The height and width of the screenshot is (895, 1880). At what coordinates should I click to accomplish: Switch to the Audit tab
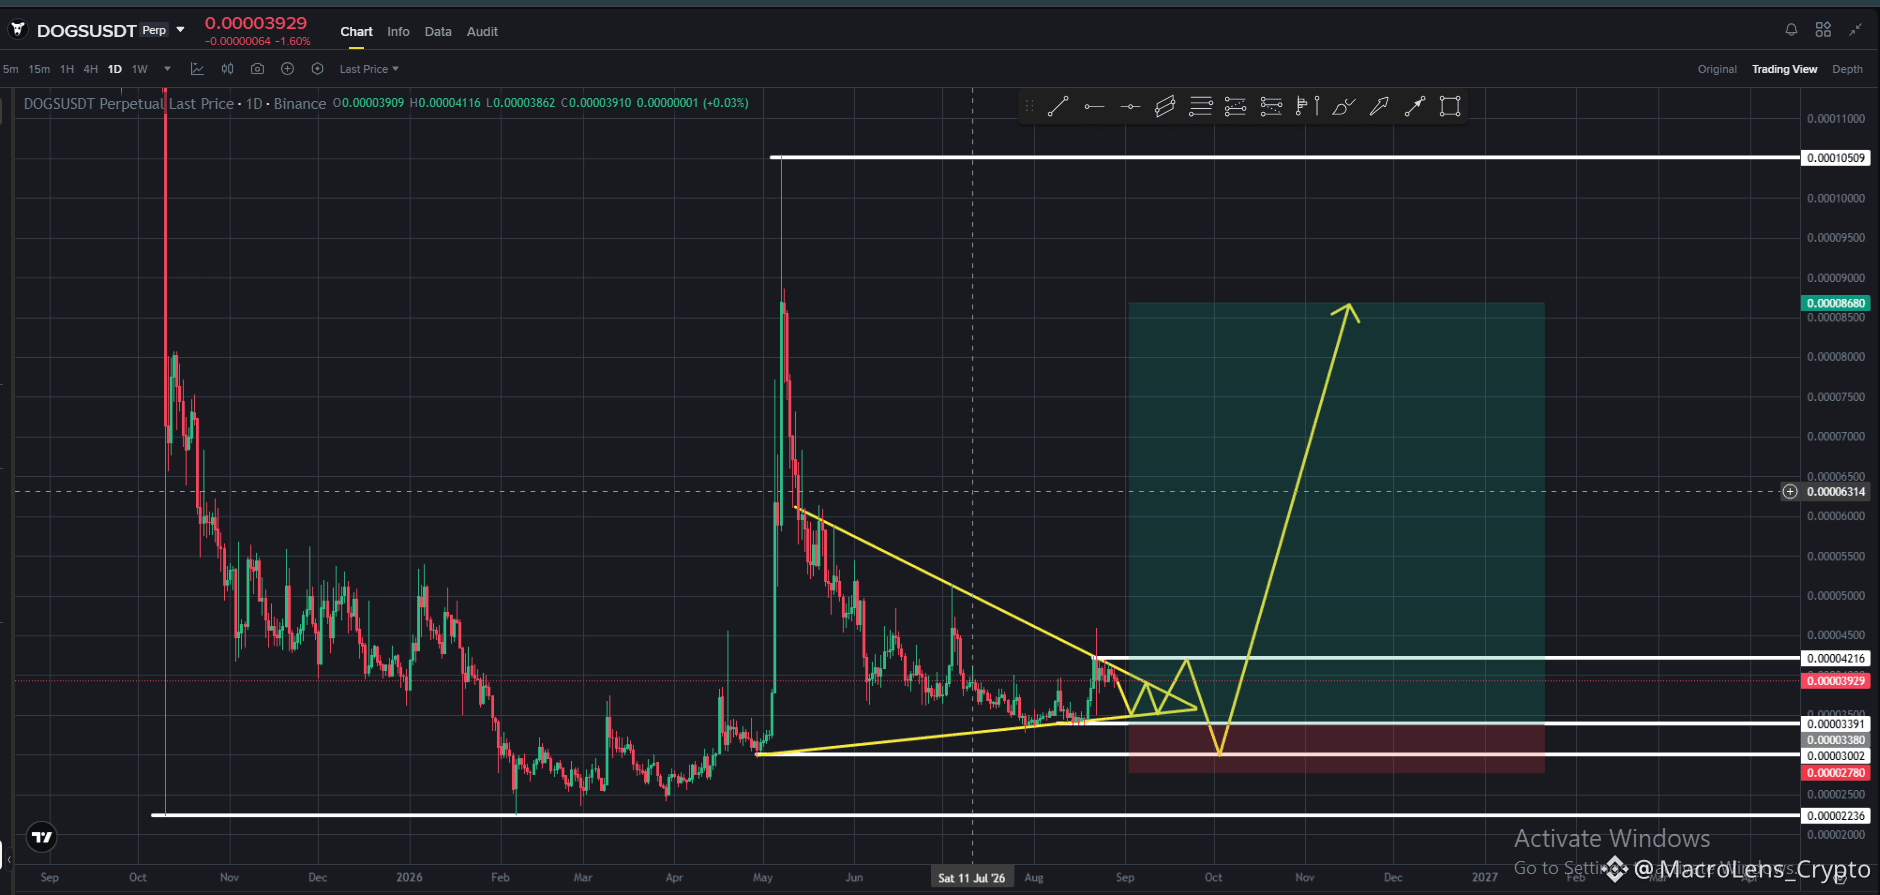[482, 32]
